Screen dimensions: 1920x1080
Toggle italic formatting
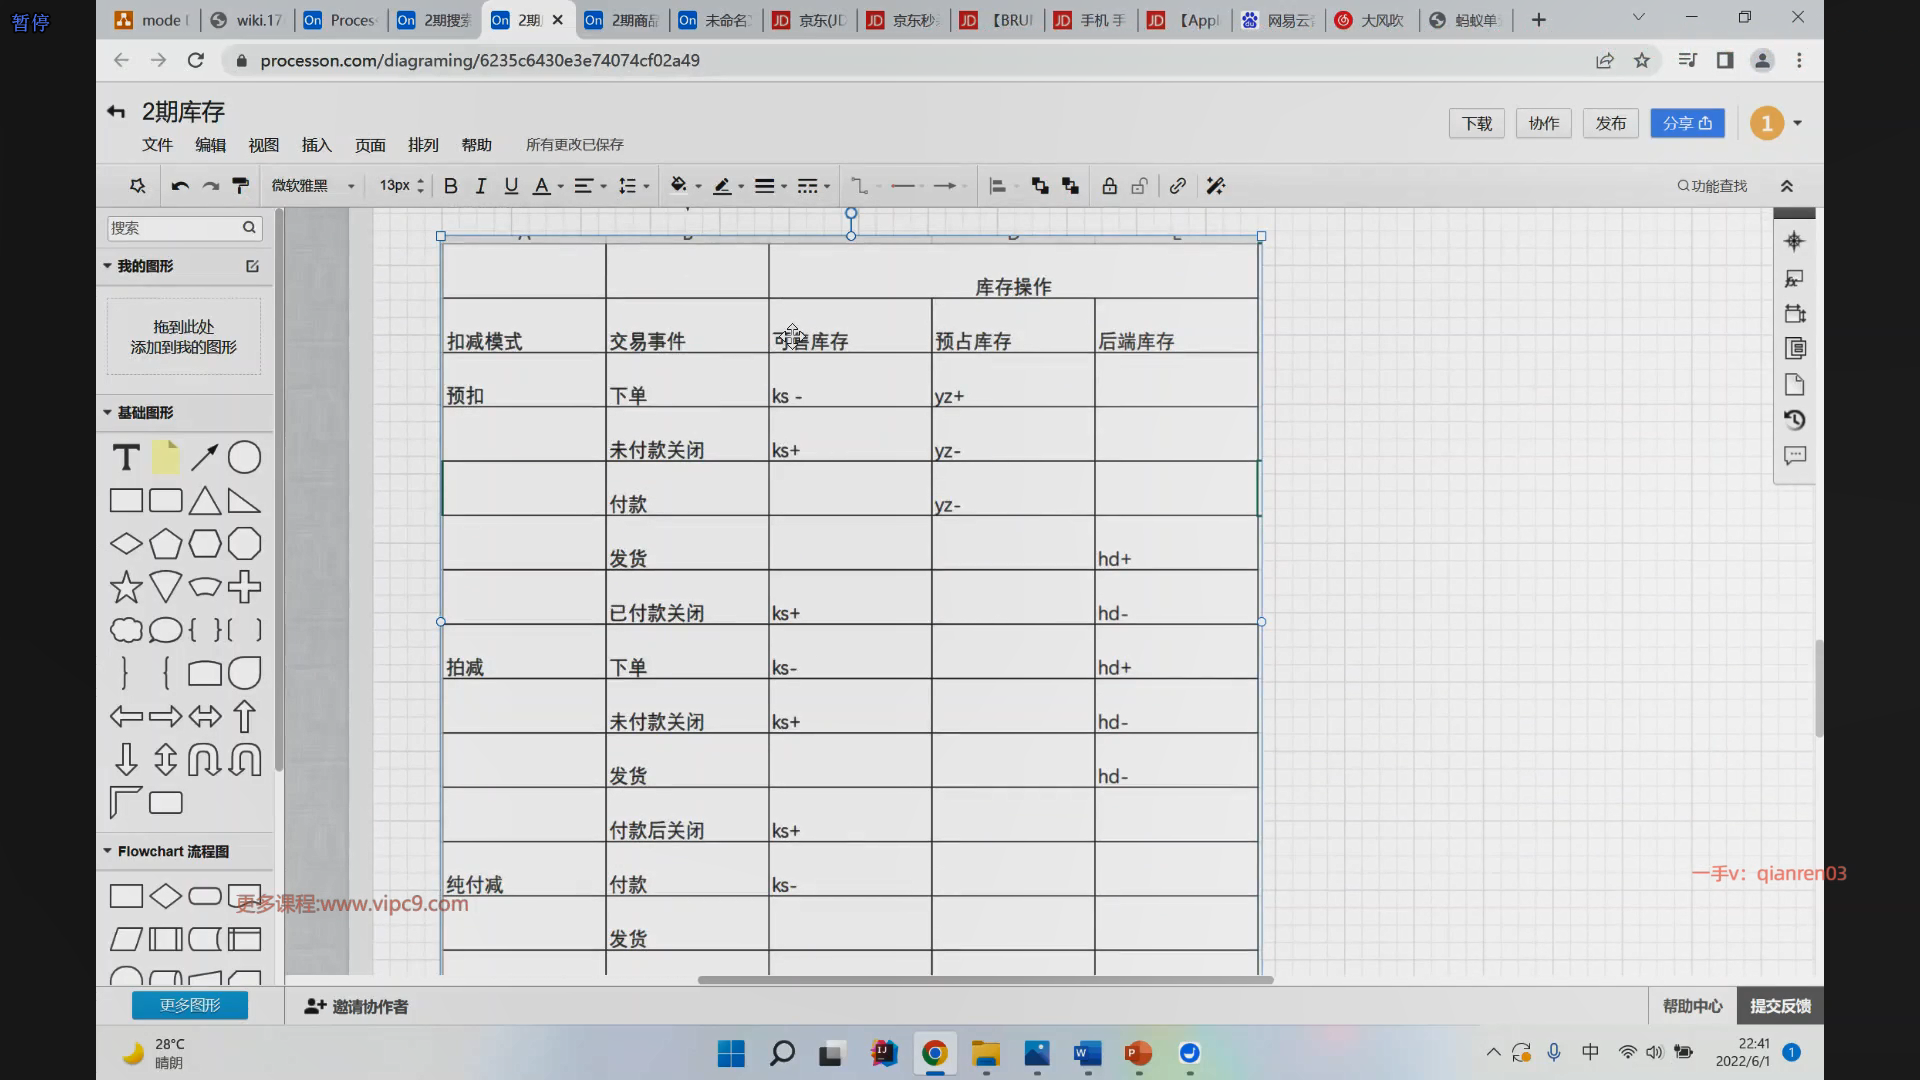(480, 186)
